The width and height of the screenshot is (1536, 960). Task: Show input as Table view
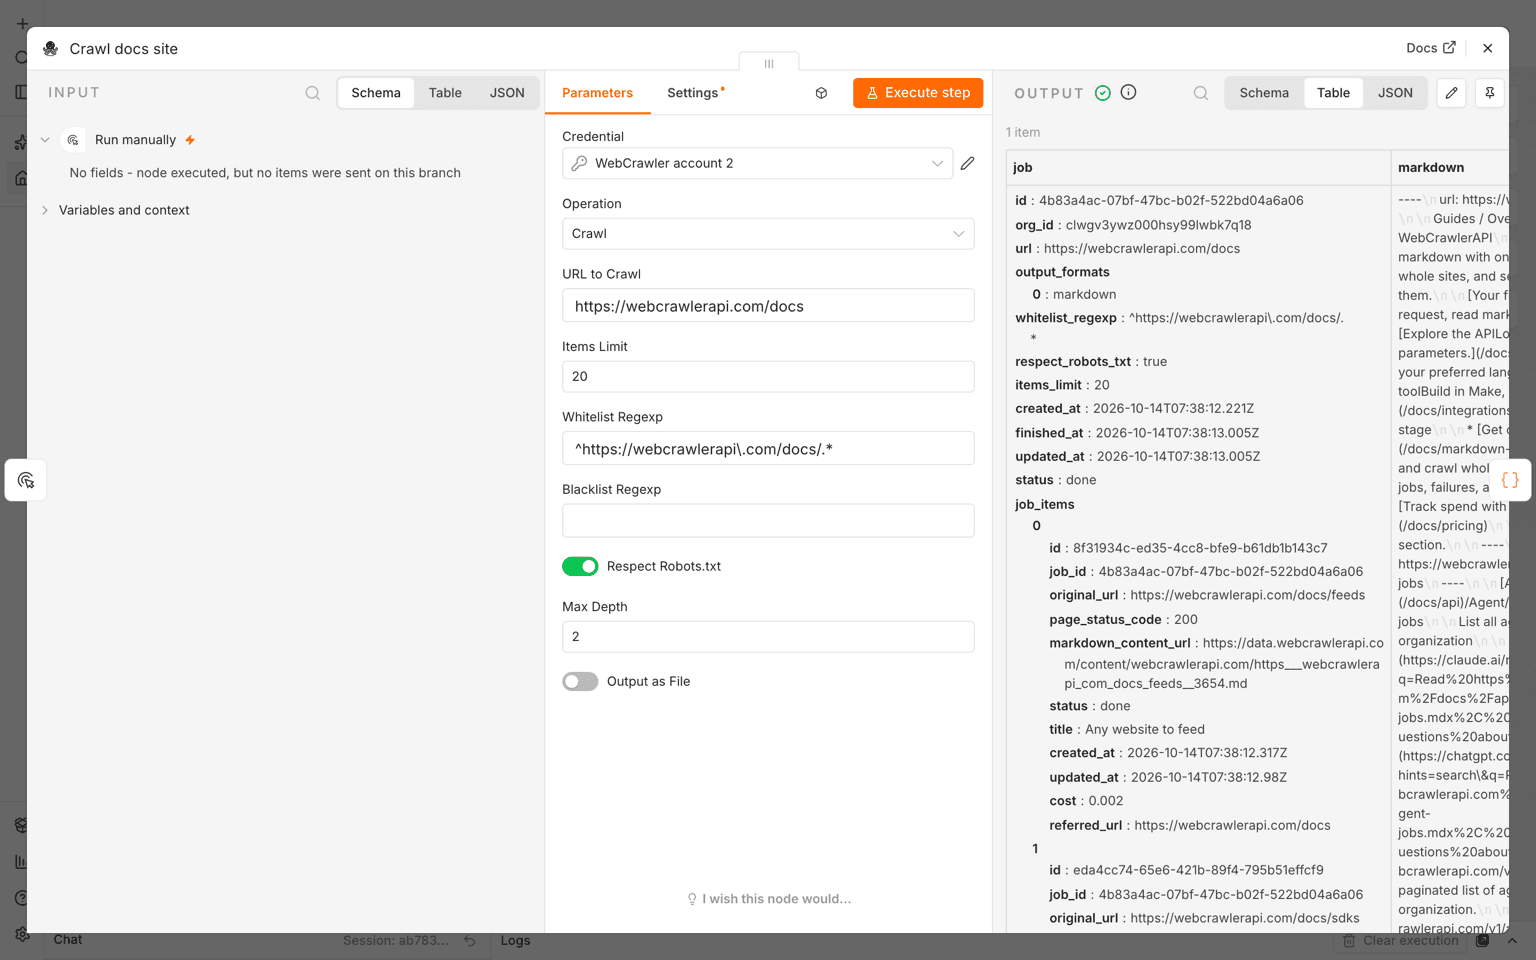(445, 93)
